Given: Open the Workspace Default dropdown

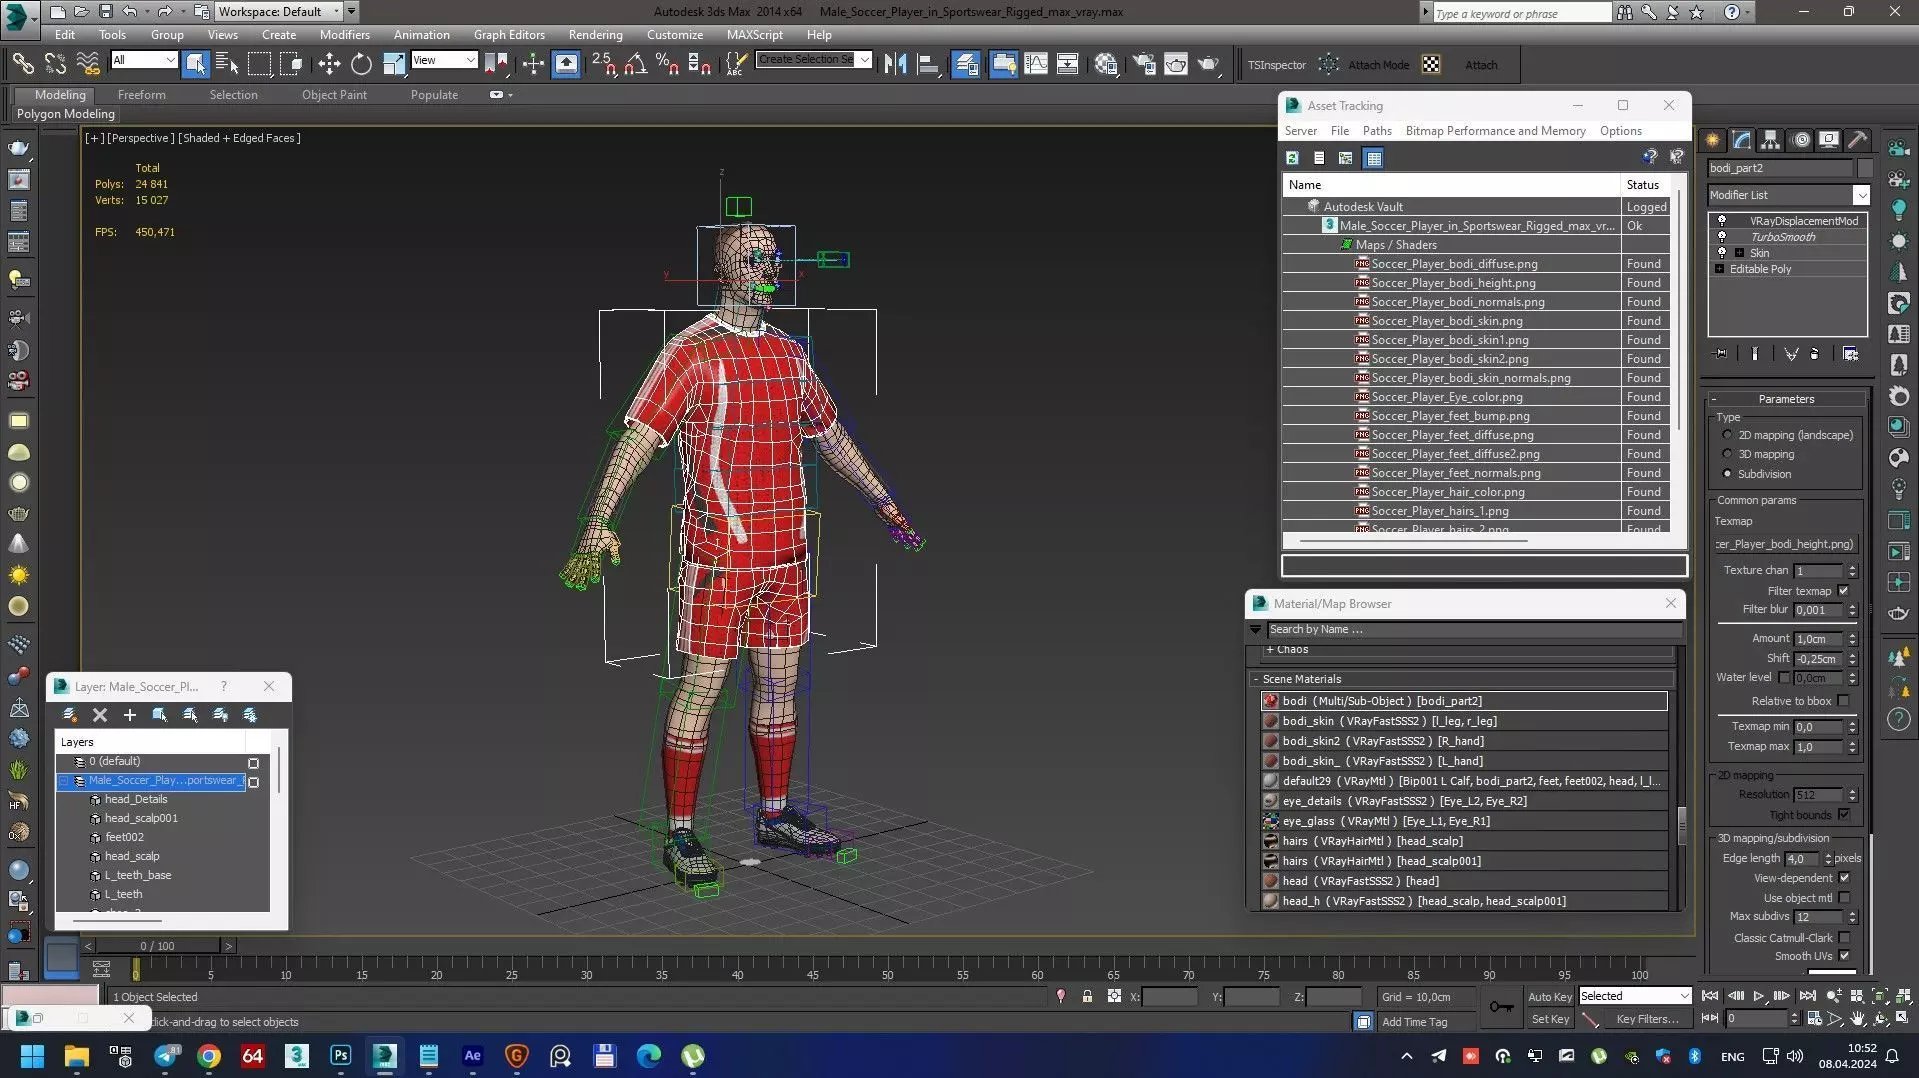Looking at the screenshot, I should (279, 12).
